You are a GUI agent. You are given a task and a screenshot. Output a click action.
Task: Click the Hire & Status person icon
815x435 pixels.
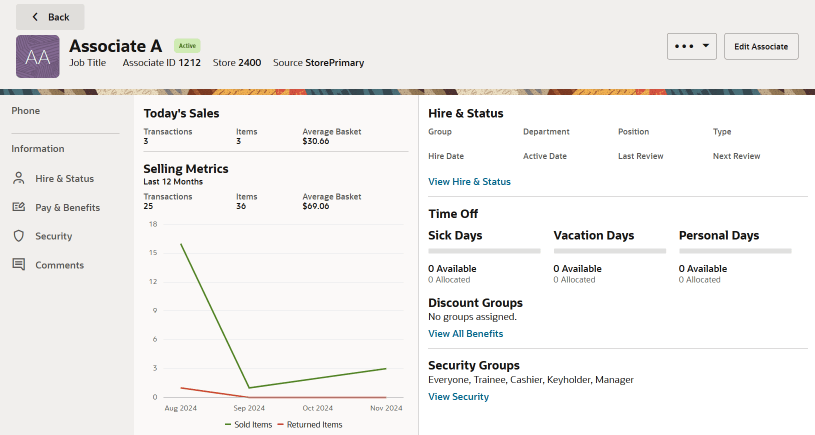19,178
